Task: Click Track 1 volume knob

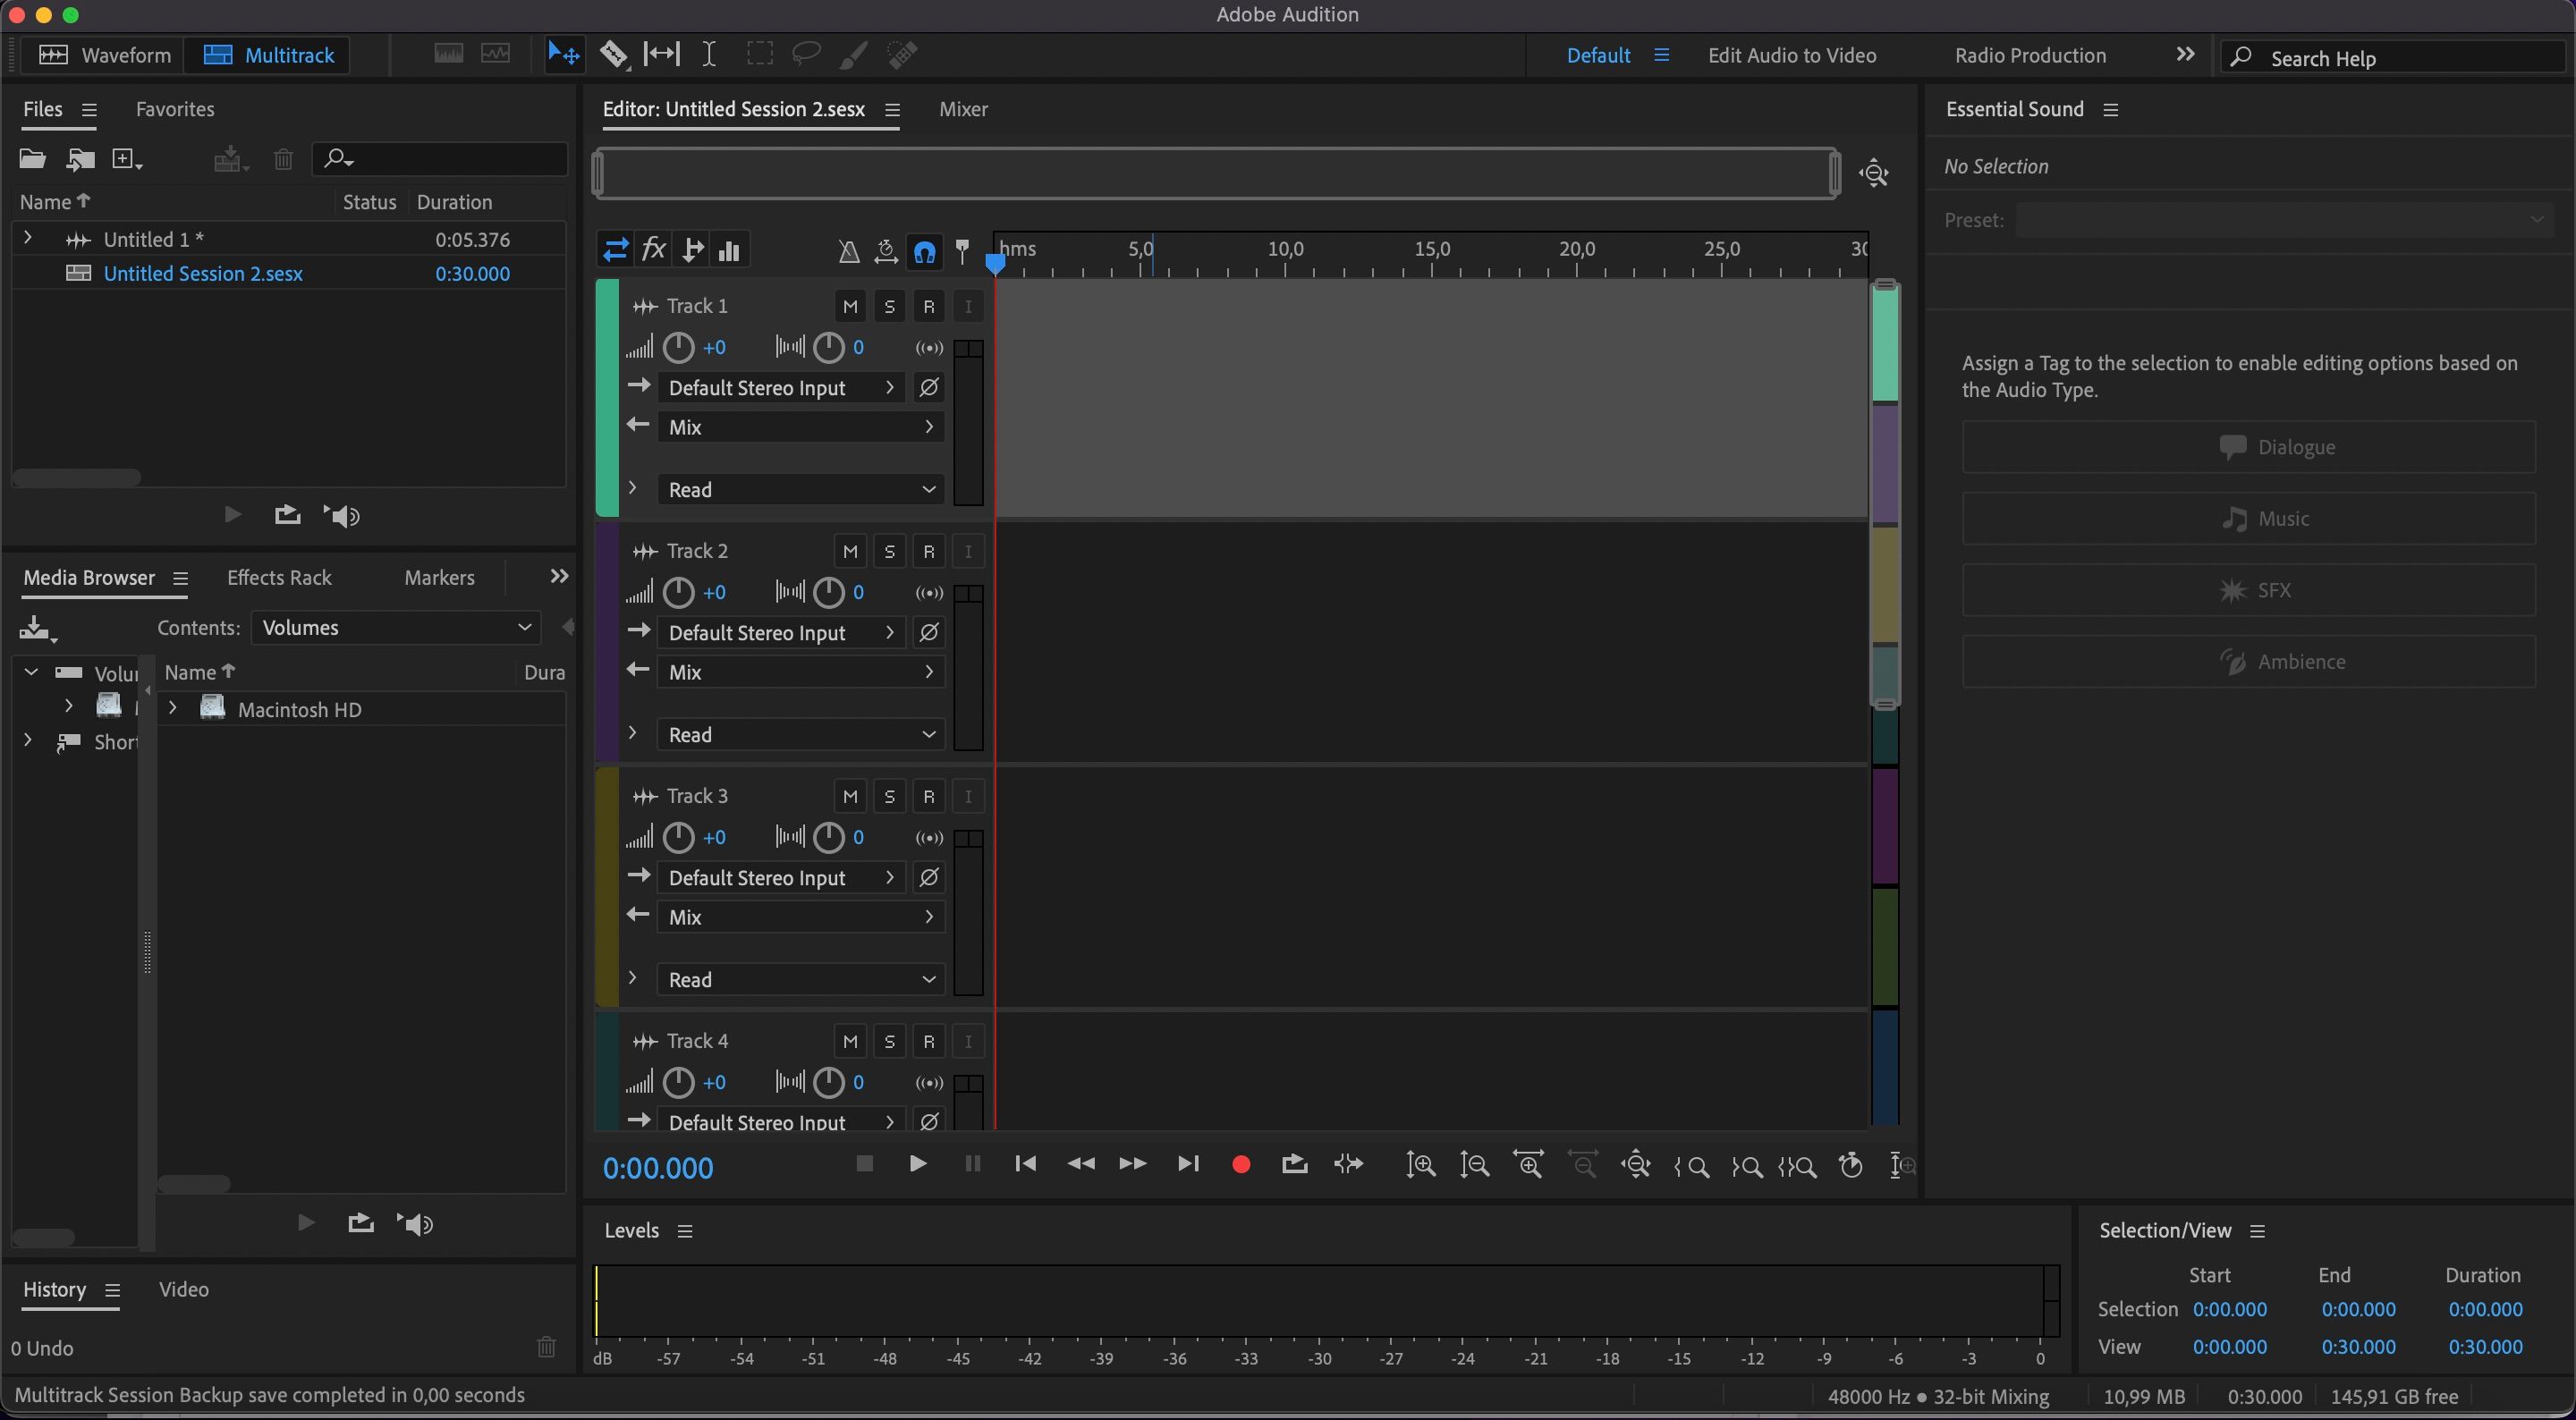Action: [x=678, y=348]
